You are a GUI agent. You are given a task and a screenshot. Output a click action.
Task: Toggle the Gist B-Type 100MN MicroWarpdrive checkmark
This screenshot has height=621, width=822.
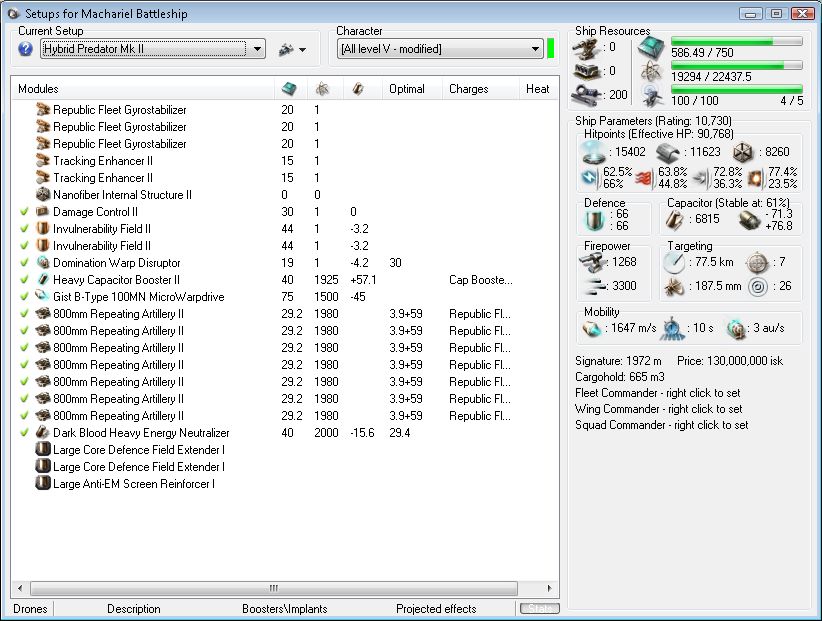(x=24, y=297)
